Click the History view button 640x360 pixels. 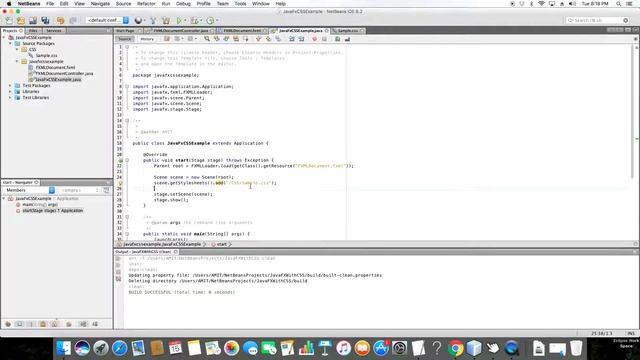[147, 39]
